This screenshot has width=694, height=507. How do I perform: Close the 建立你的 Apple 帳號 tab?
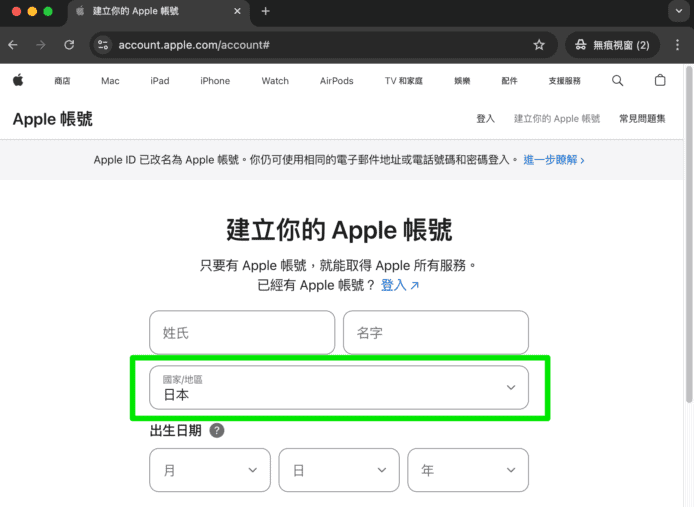coord(237,11)
